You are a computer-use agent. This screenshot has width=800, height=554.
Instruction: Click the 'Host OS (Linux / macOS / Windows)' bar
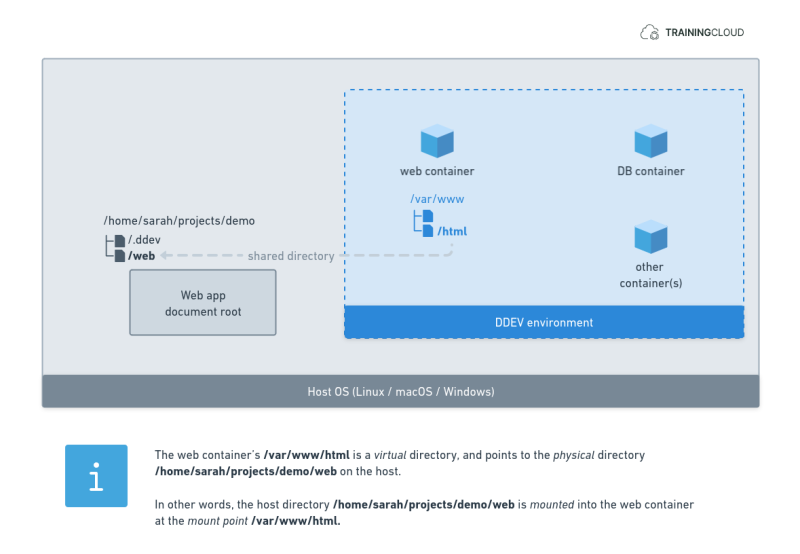[401, 392]
